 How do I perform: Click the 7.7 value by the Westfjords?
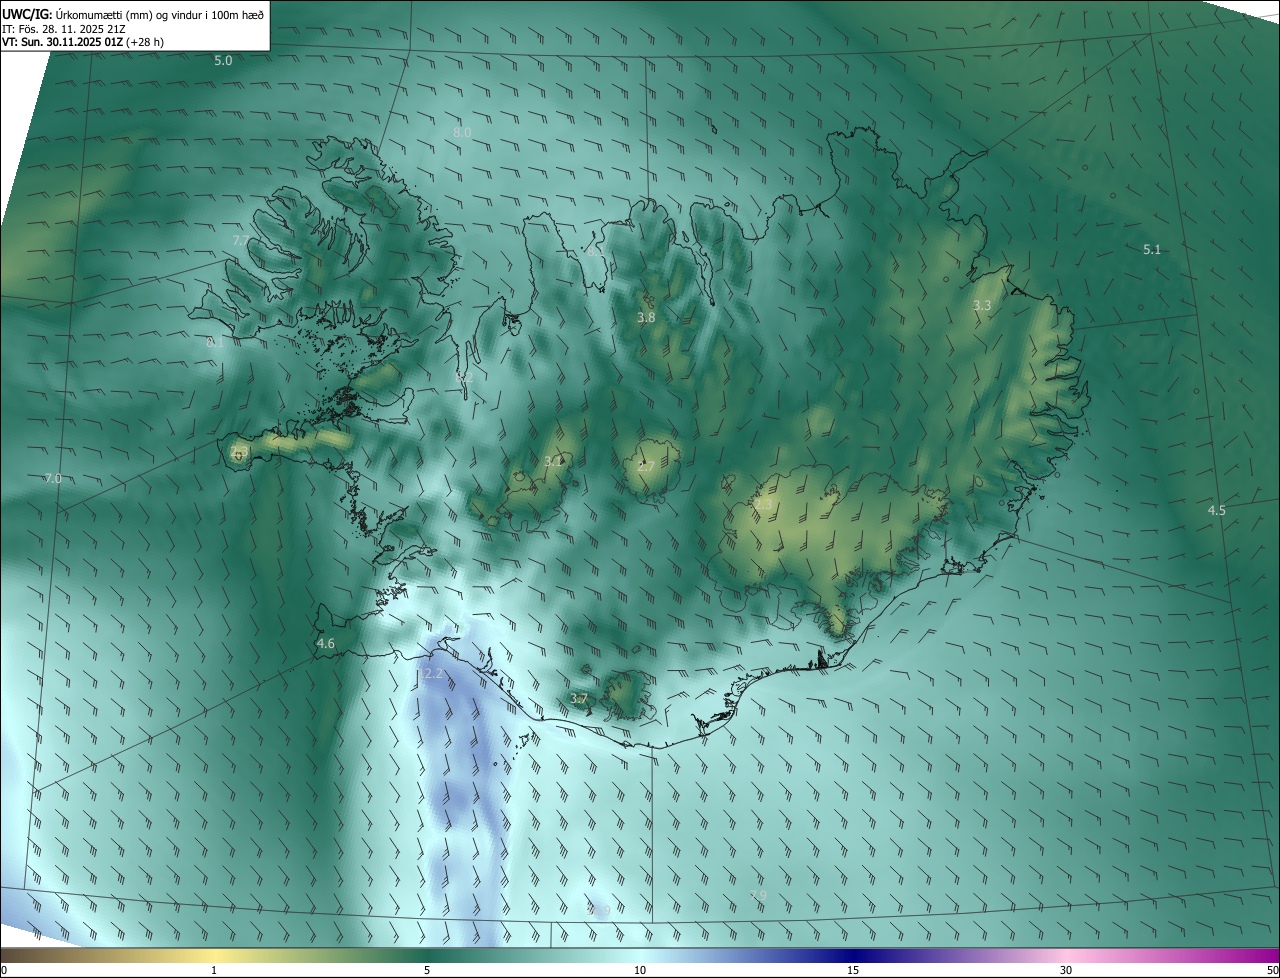click(241, 241)
